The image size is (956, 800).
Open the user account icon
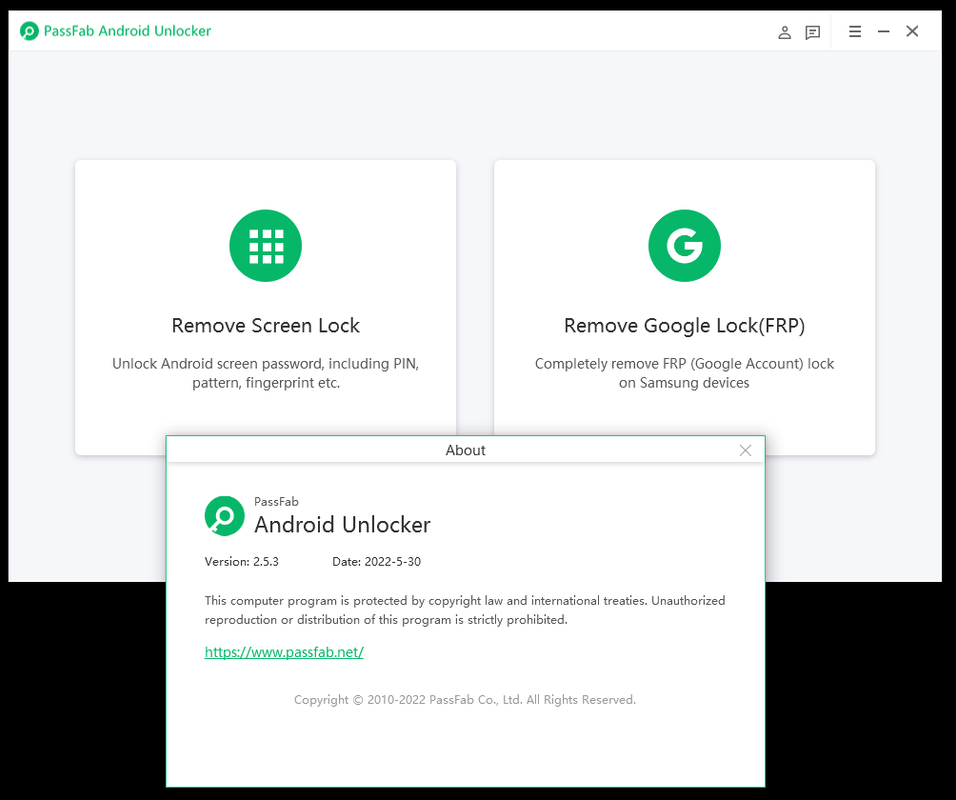coord(784,32)
